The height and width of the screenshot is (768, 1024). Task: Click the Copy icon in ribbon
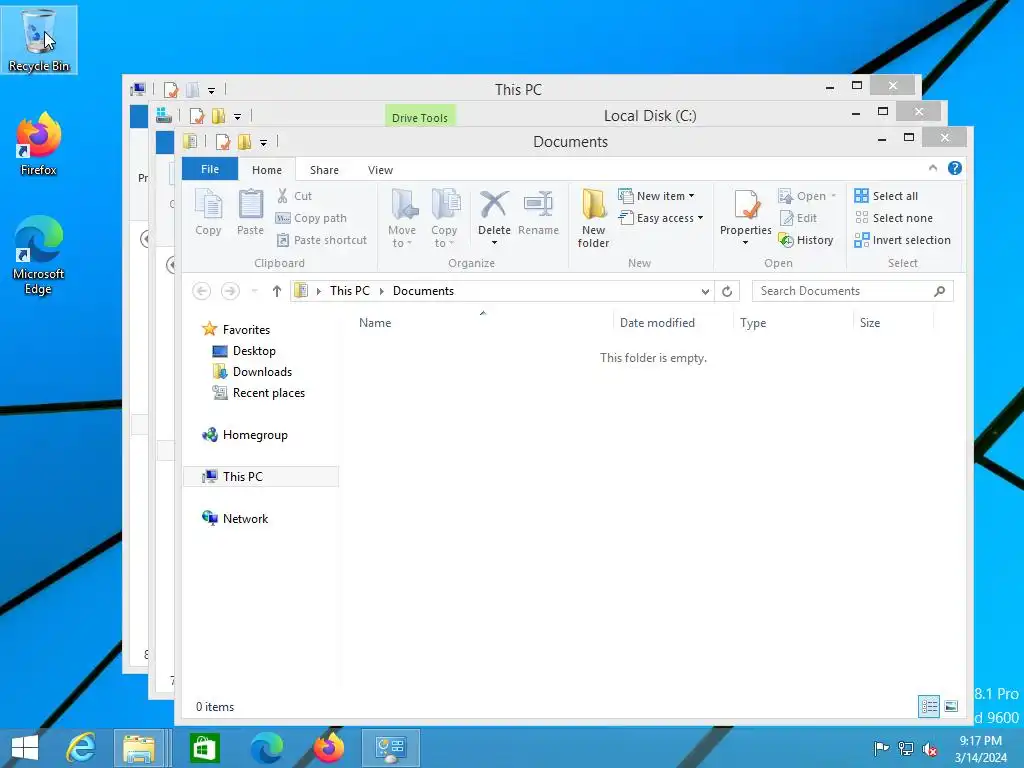point(208,212)
